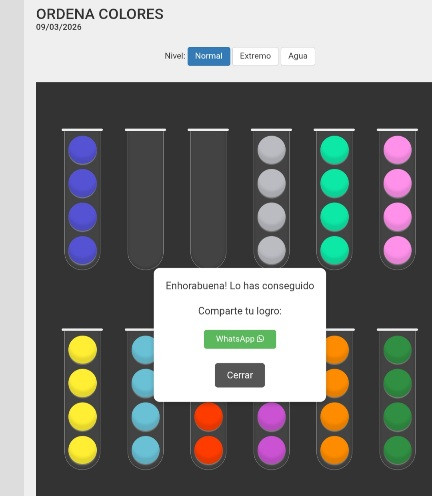Click the tube of gray balls
The height and width of the screenshot is (496, 432).
271,199
